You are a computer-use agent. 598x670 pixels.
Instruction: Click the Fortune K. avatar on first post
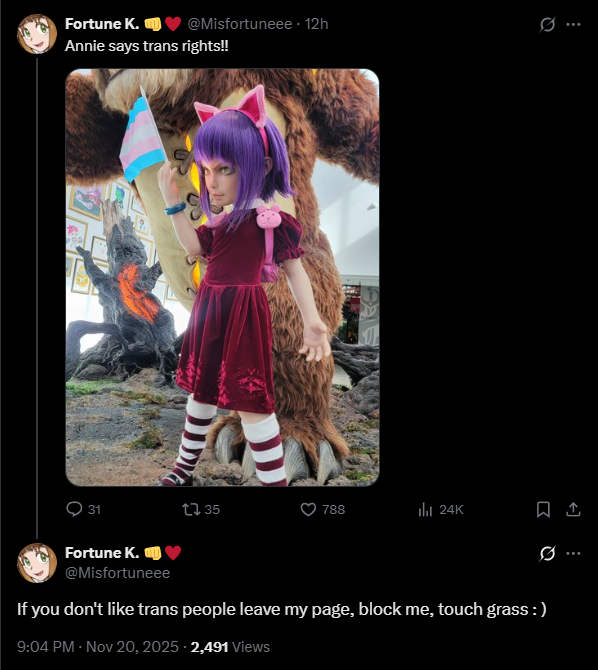37,34
